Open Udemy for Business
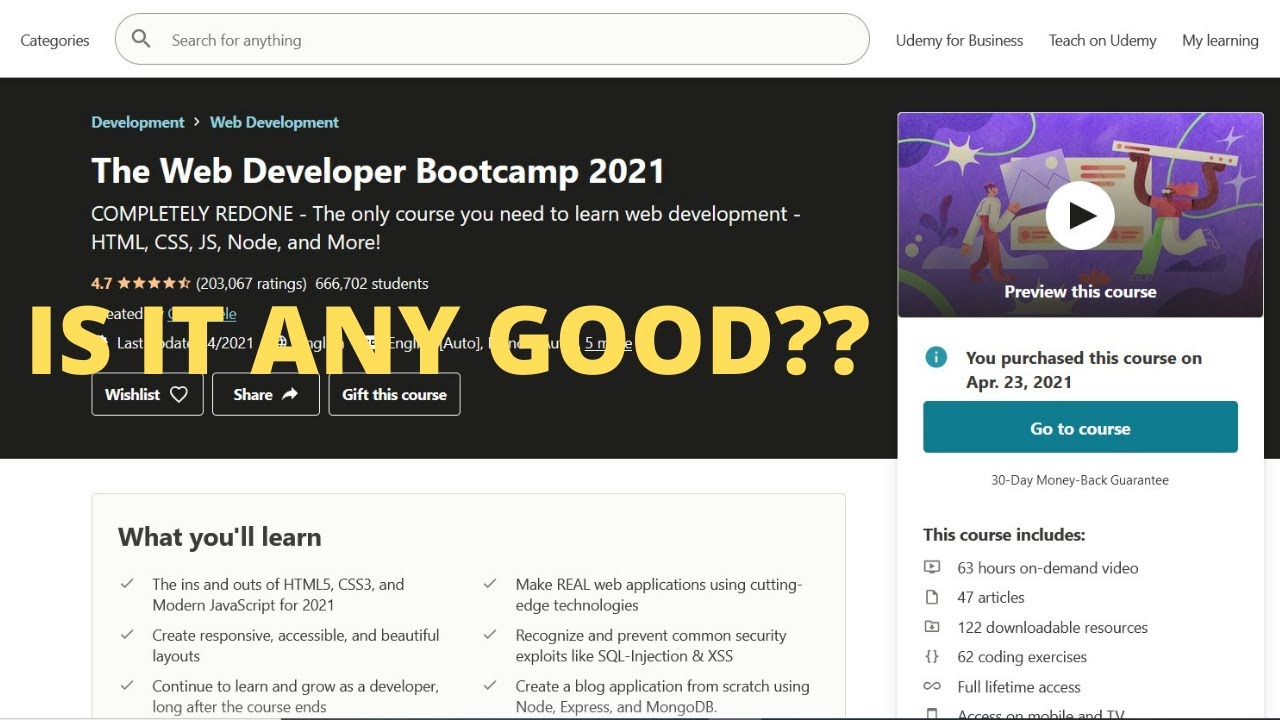 959,40
